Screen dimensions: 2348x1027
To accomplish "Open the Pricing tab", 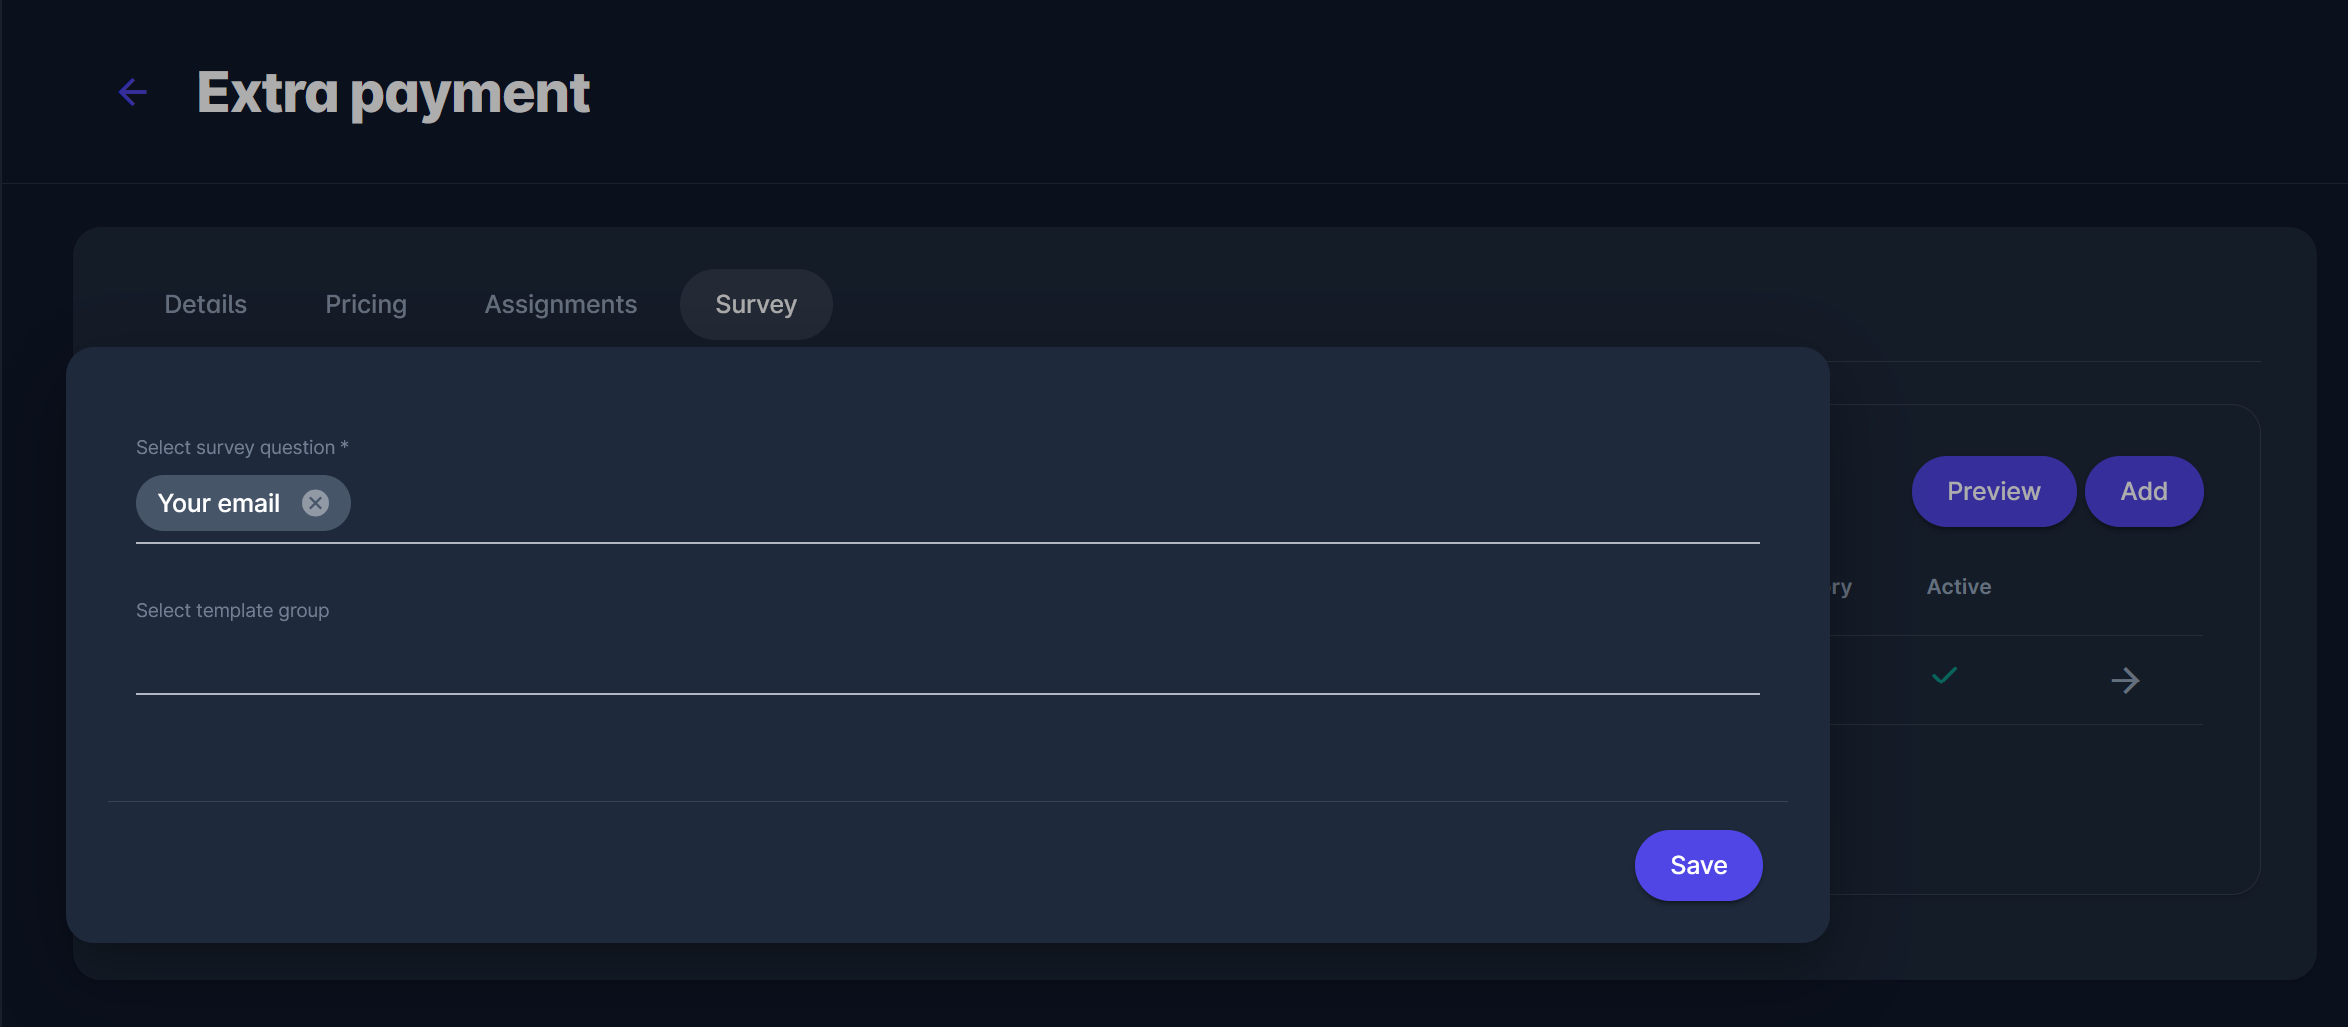I will (366, 304).
